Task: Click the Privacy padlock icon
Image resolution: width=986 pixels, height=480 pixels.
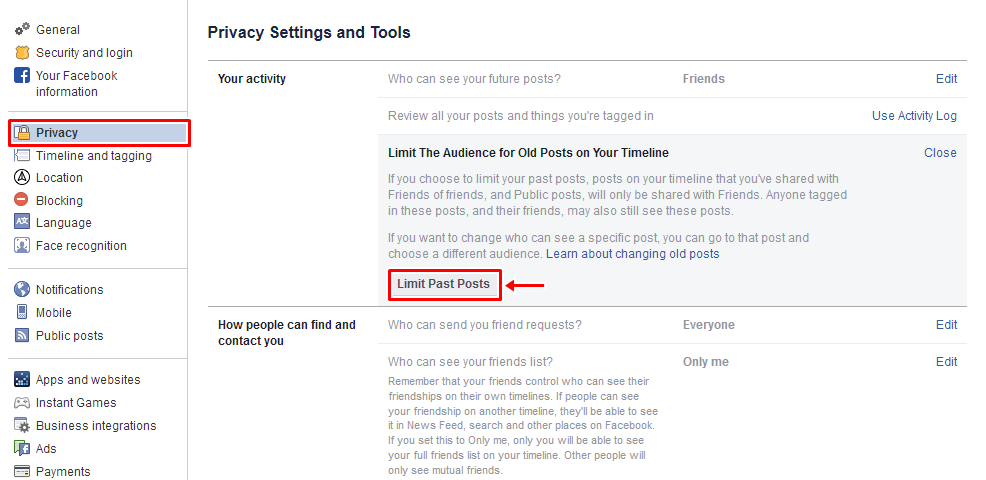Action: pyautogui.click(x=22, y=132)
